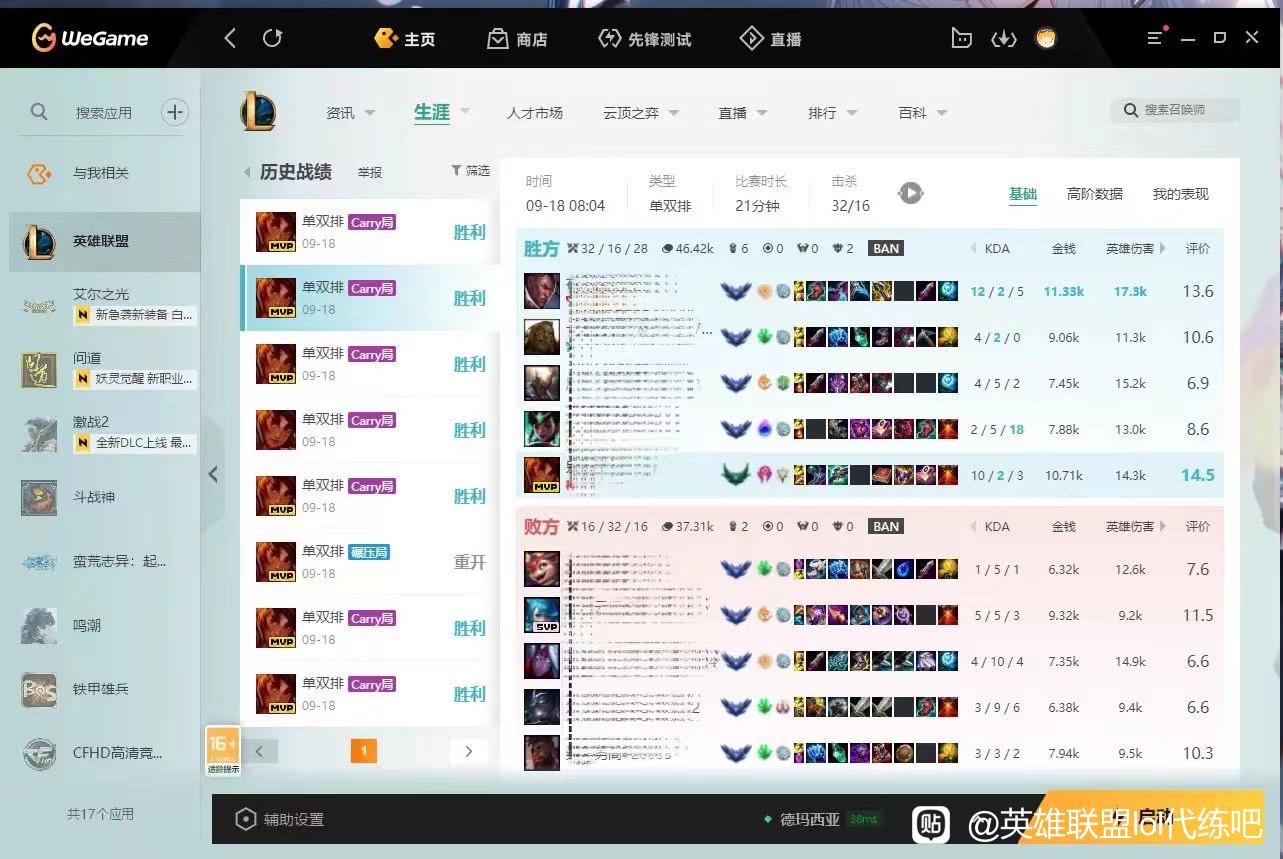Select page 1 in match pagination

tap(364, 751)
